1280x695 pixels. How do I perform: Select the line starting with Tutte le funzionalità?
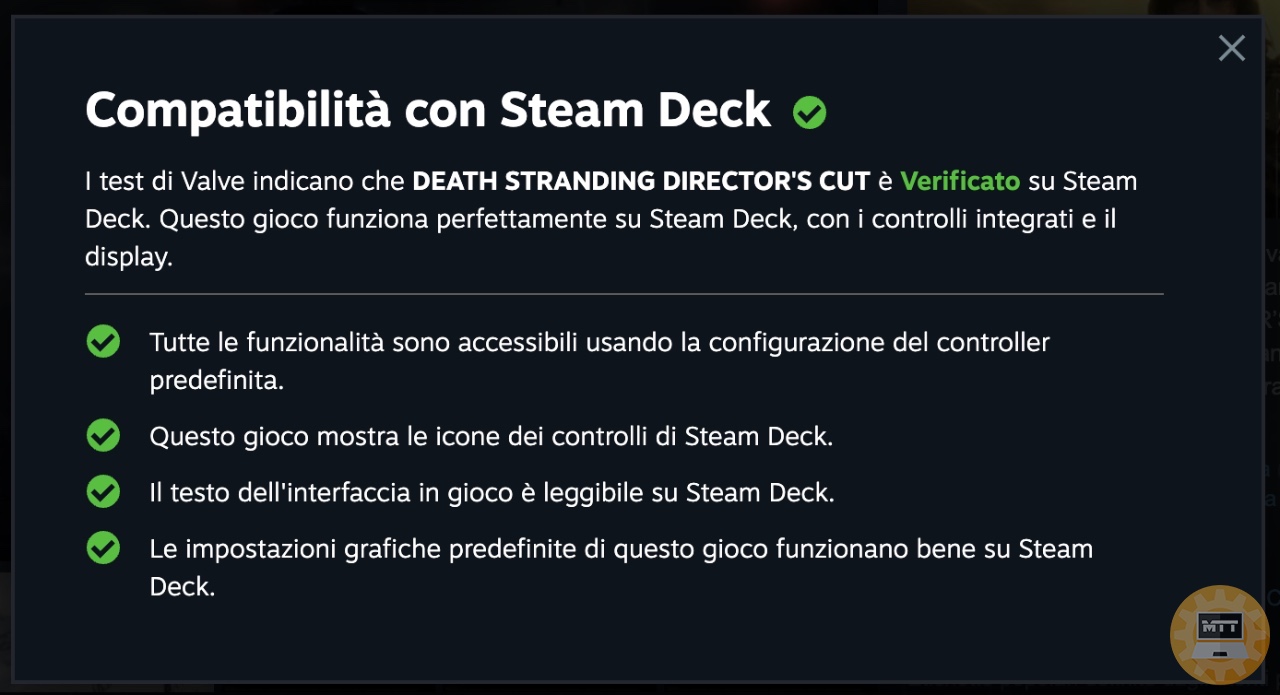click(600, 362)
